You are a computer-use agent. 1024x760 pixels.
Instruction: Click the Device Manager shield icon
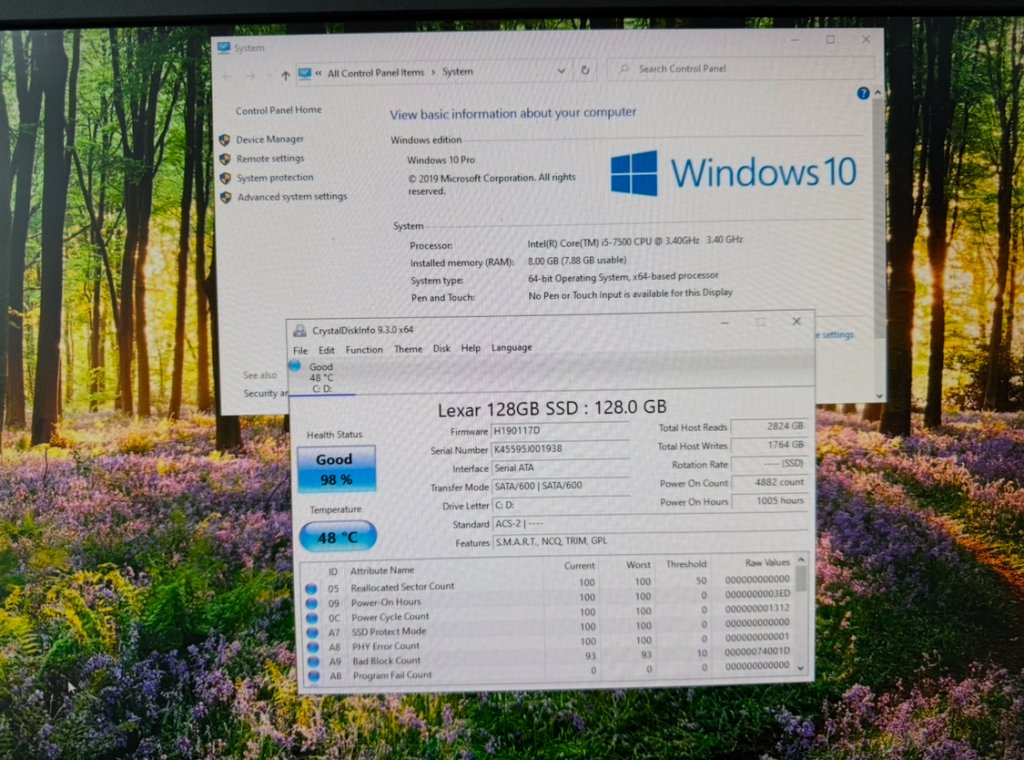click(x=225, y=140)
